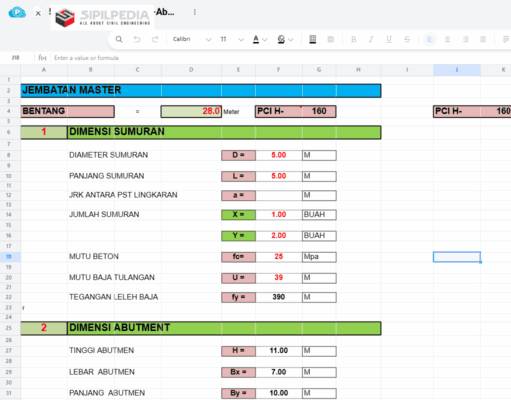Viewport: 511px width, 400px height.
Task: Toggle bold formatting
Action: coord(354,39)
